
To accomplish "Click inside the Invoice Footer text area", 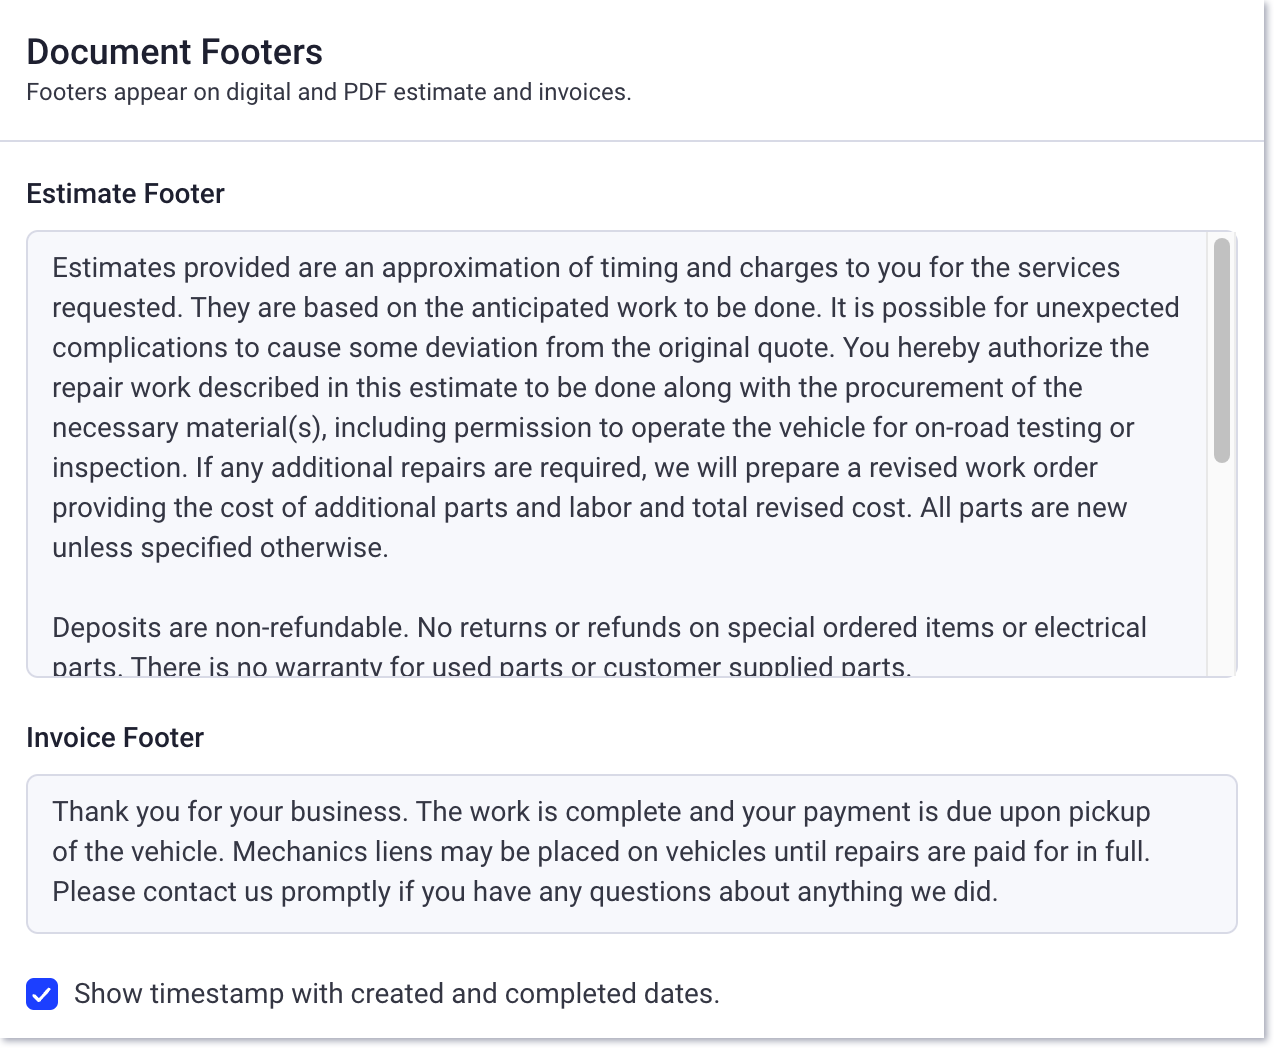I will [600, 850].
